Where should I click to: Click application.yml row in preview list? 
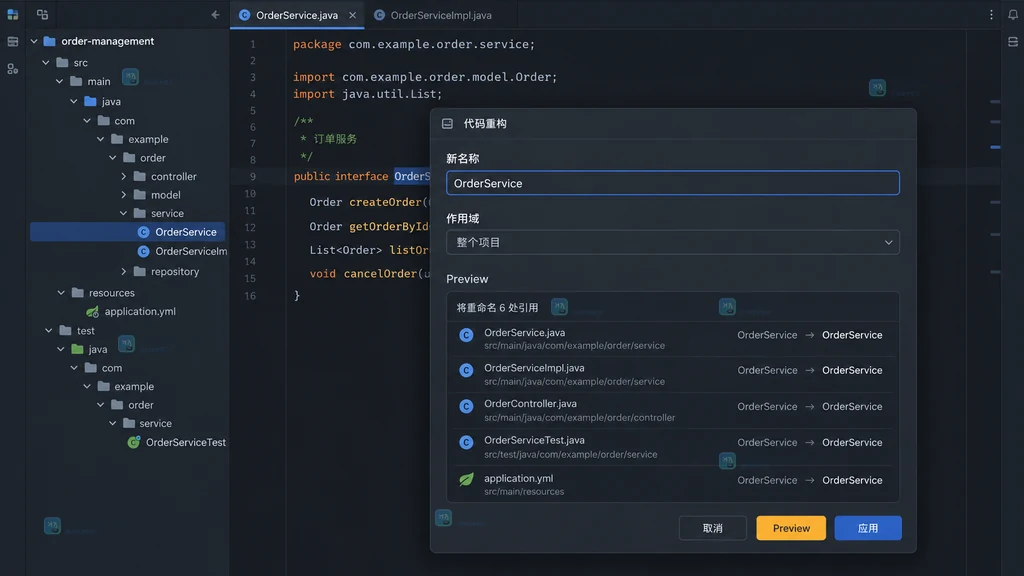click(x=673, y=484)
